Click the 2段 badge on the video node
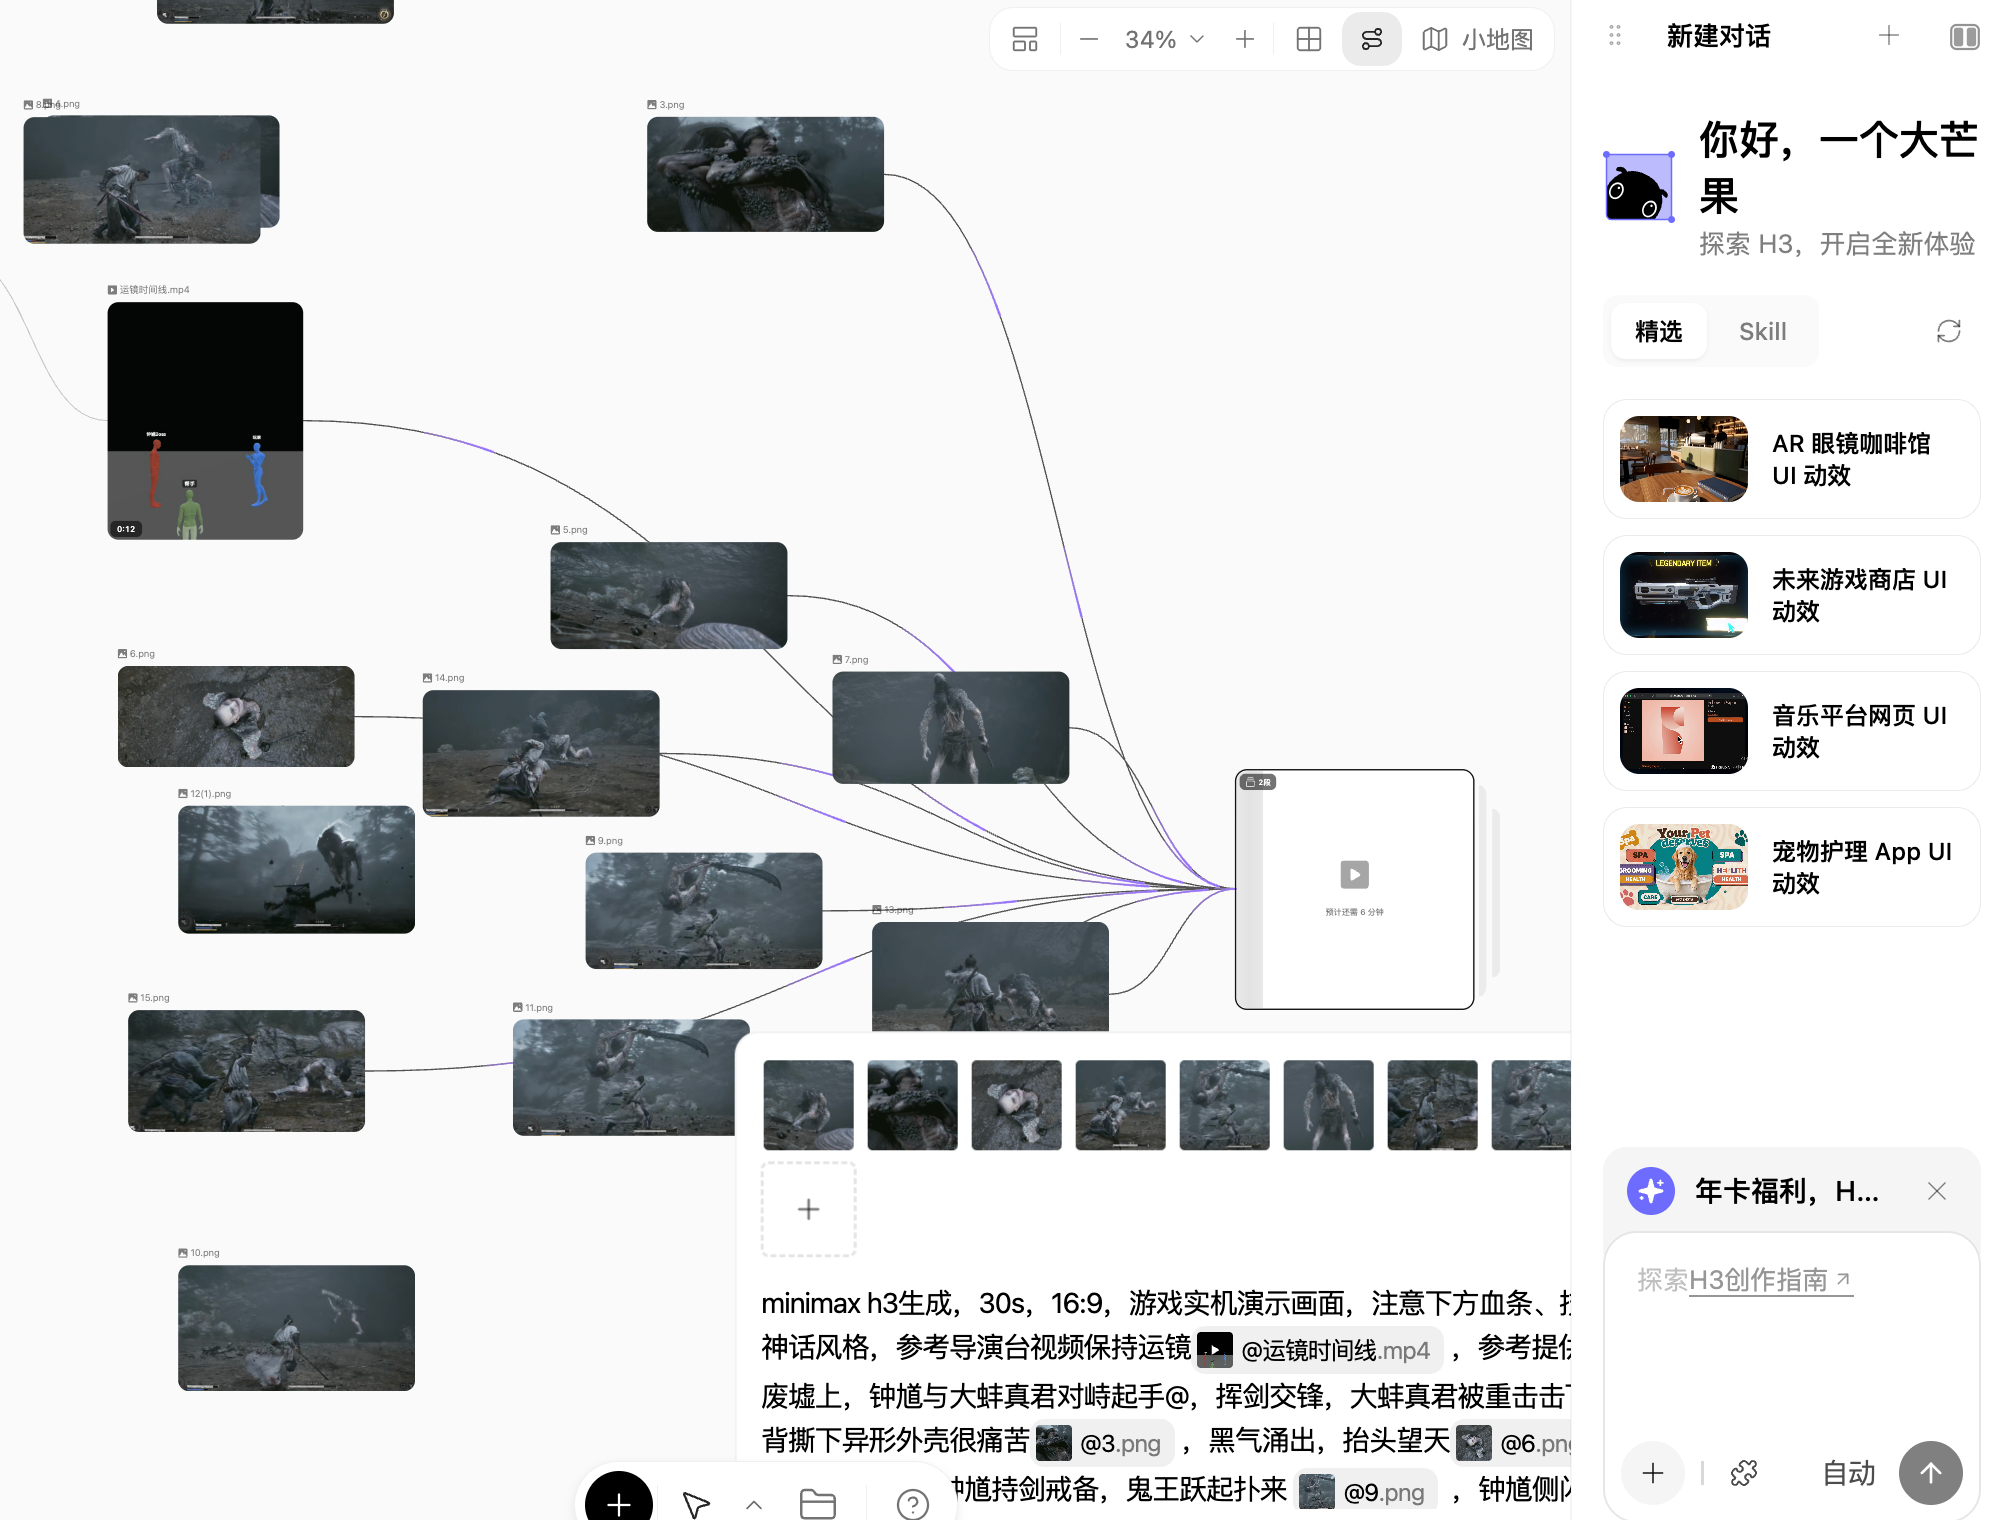Viewport: 1992px width, 1520px height. click(x=1258, y=782)
